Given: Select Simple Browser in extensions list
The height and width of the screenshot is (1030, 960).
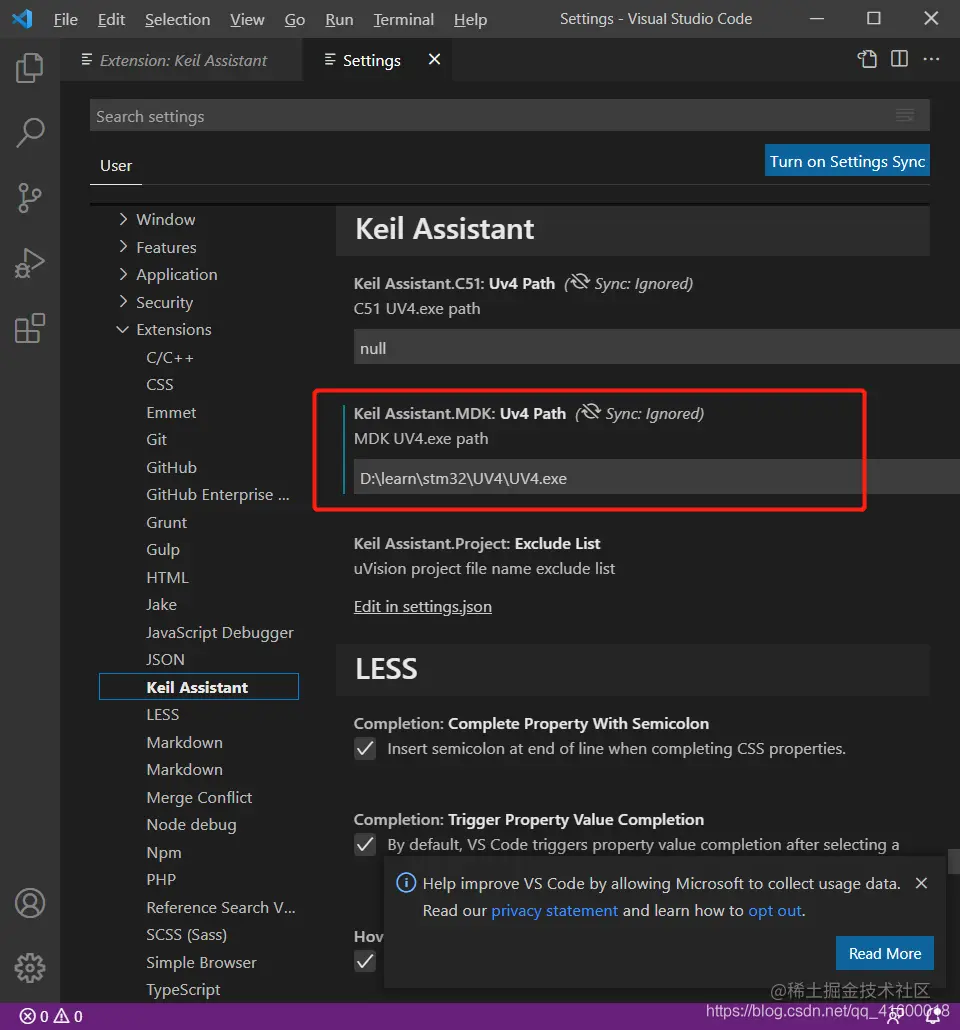Looking at the screenshot, I should [201, 962].
